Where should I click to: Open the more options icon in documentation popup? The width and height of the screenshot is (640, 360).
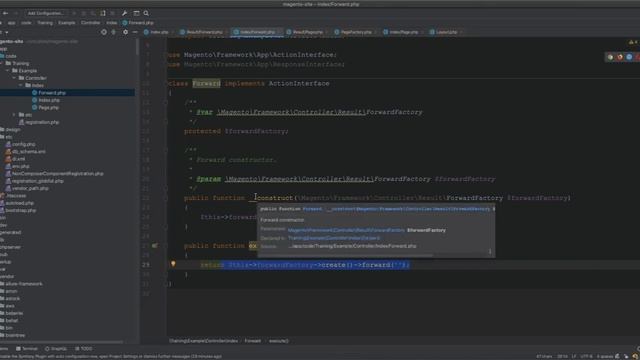(490, 251)
